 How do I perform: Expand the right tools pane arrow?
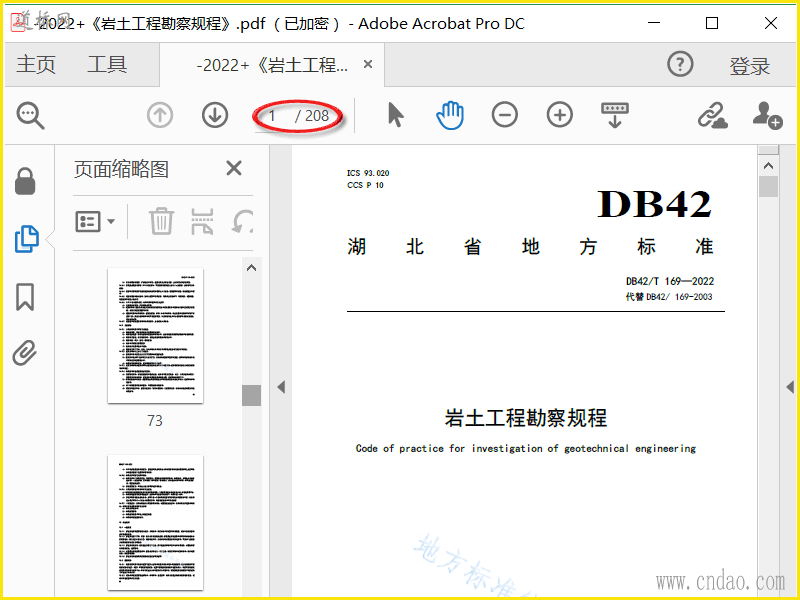coord(790,387)
